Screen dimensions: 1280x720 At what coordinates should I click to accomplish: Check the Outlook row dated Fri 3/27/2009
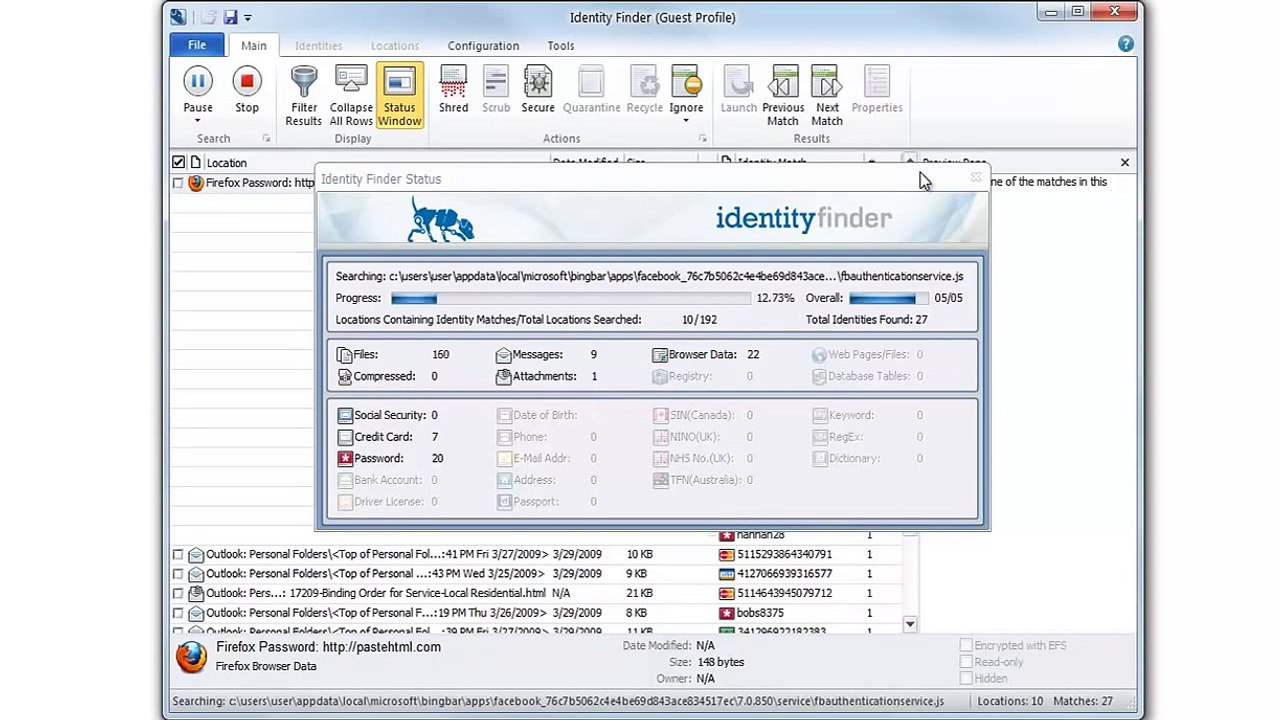coord(178,554)
